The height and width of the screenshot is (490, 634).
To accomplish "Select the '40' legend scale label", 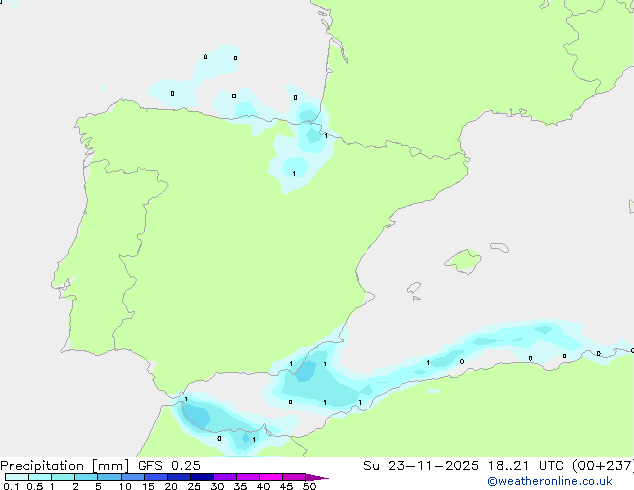I will [x=263, y=486].
